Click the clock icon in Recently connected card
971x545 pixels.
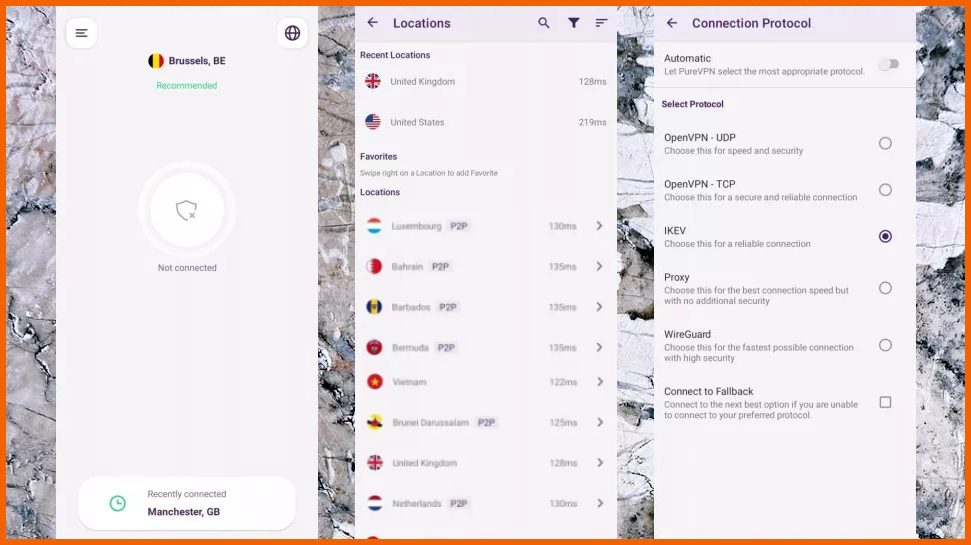pyautogui.click(x=118, y=503)
